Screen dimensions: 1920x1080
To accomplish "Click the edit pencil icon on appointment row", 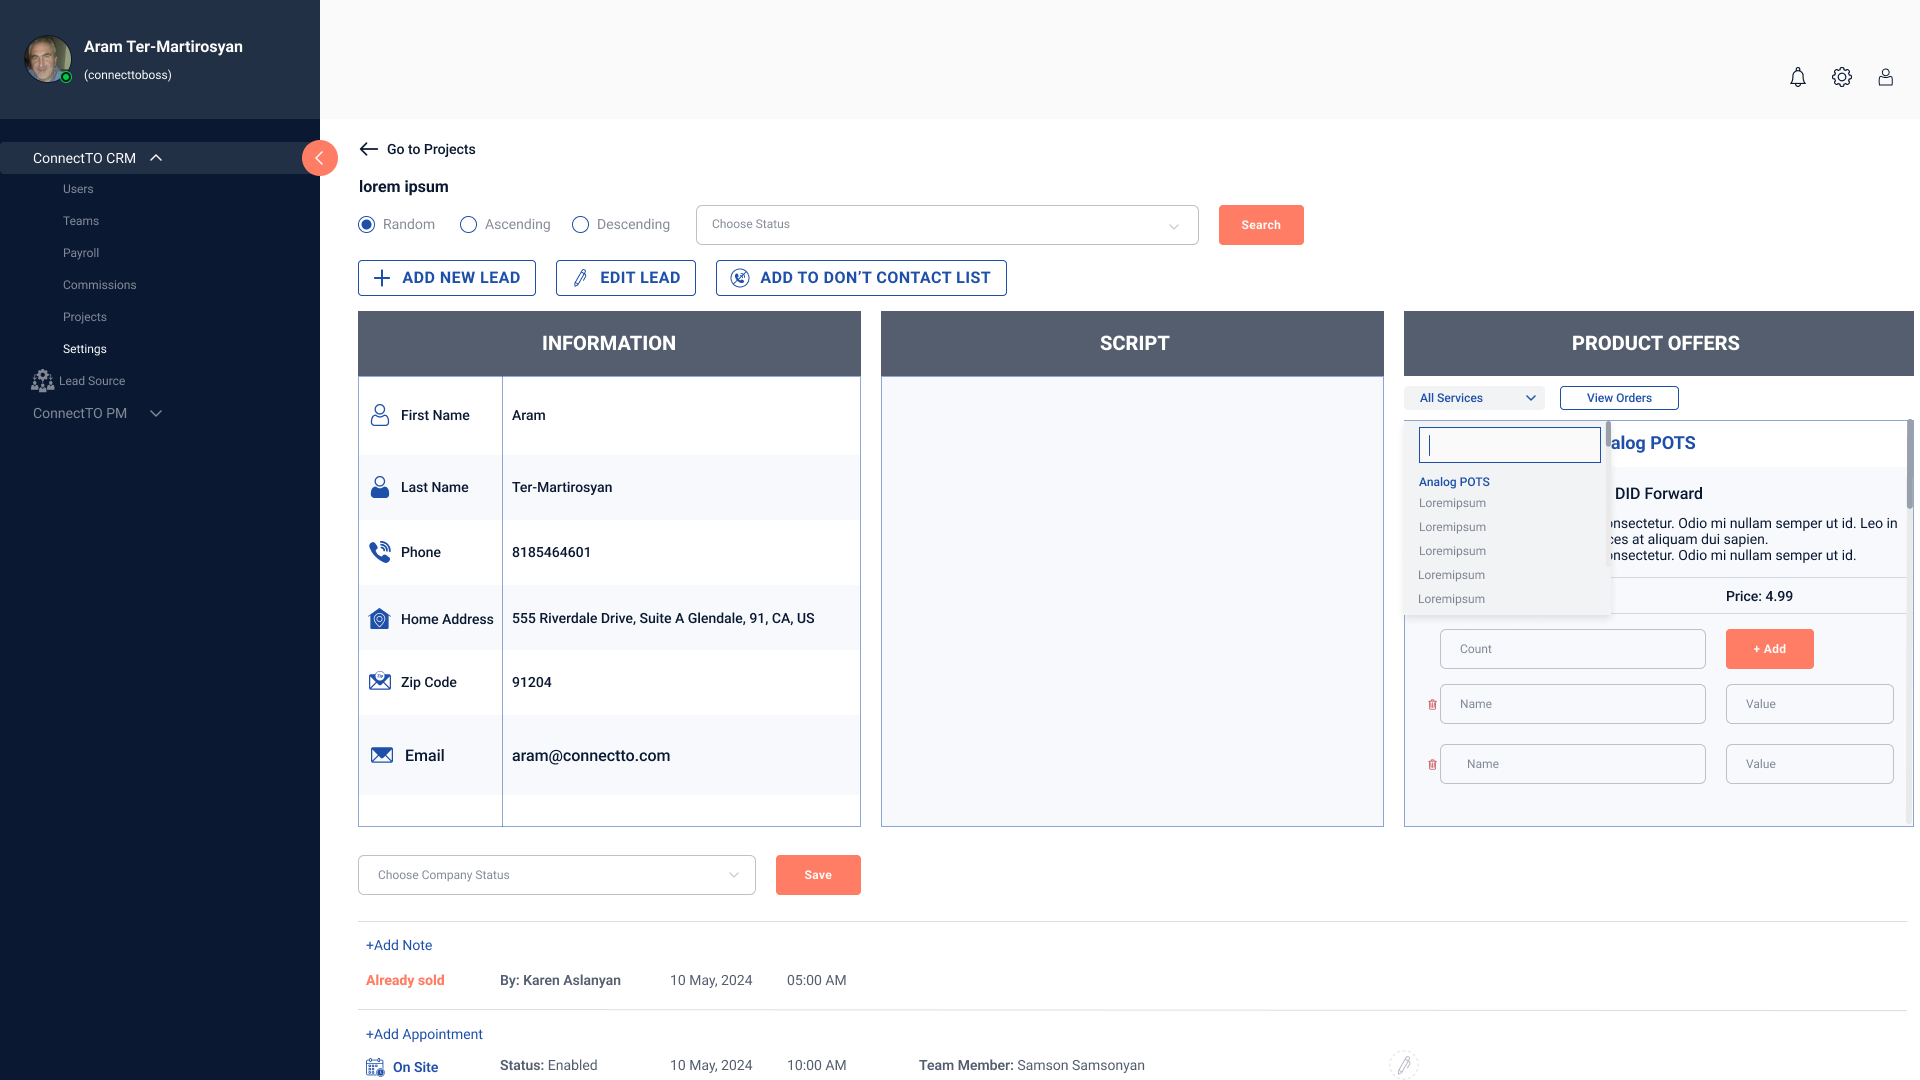I will (x=1403, y=1065).
